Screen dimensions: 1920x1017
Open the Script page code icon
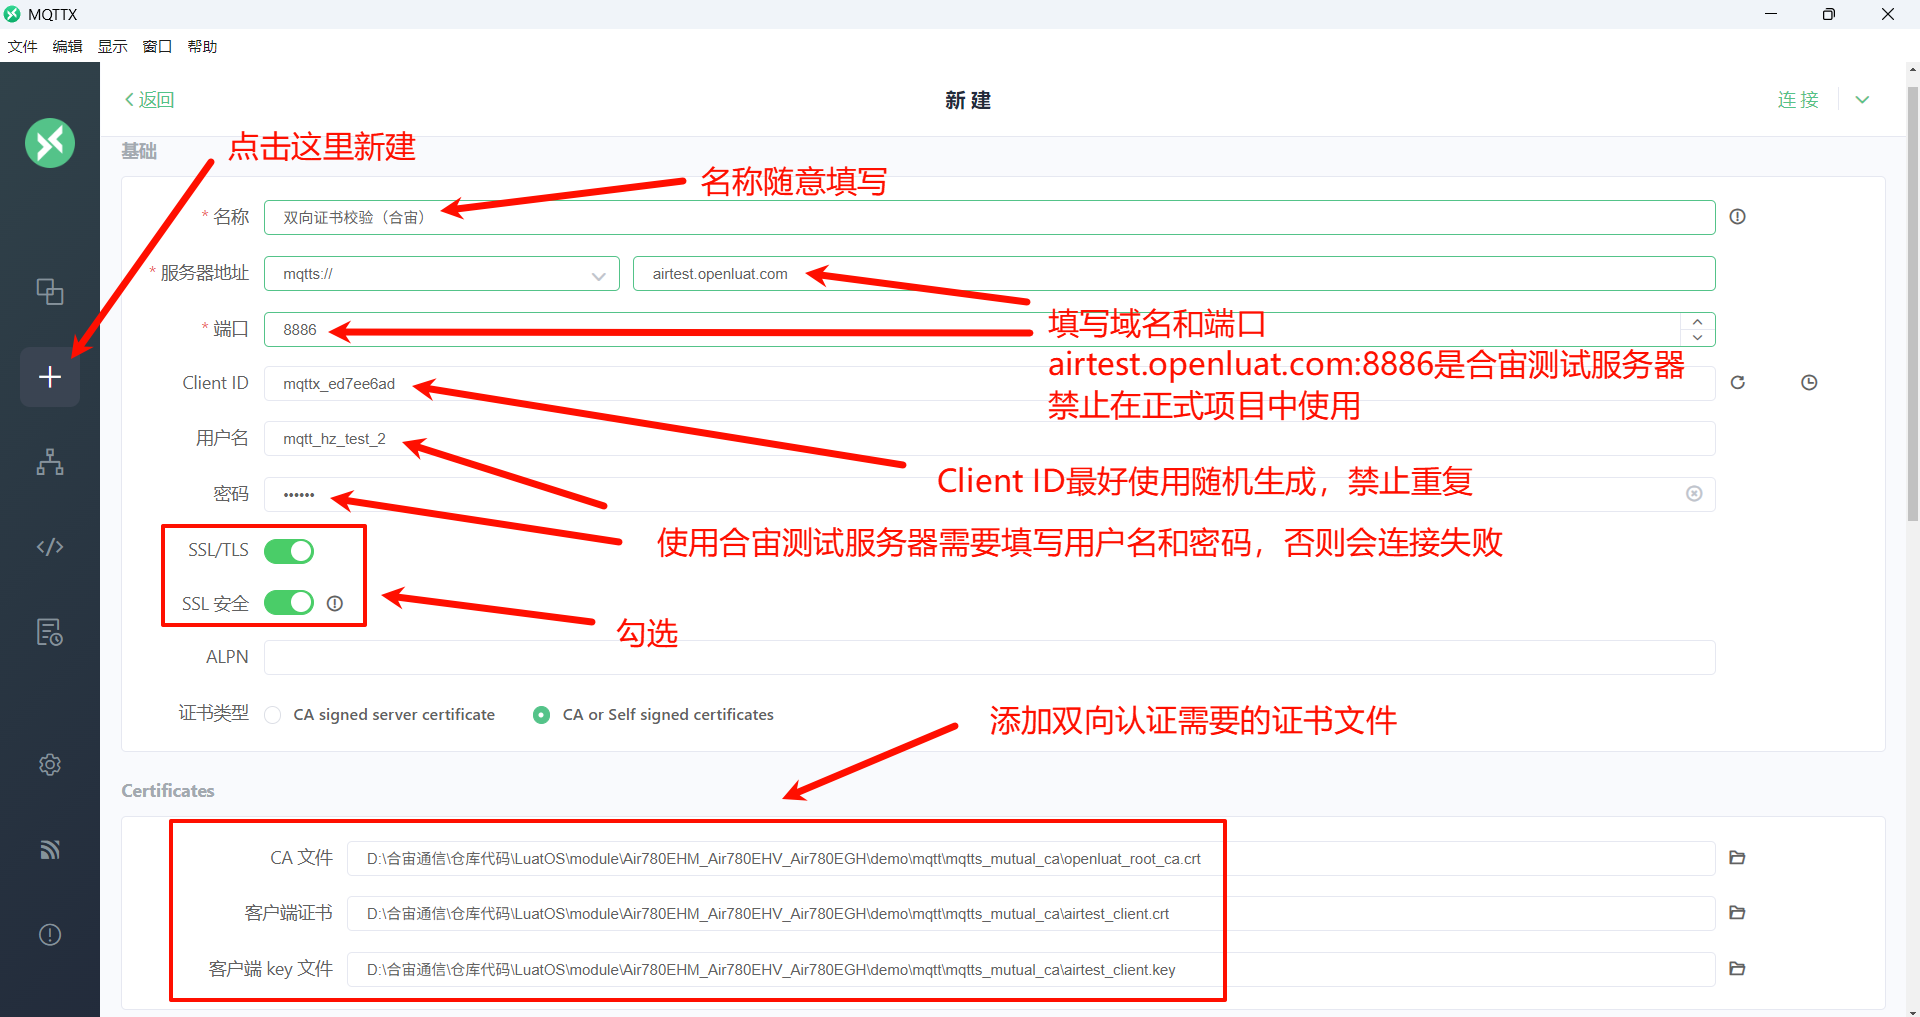[50, 547]
